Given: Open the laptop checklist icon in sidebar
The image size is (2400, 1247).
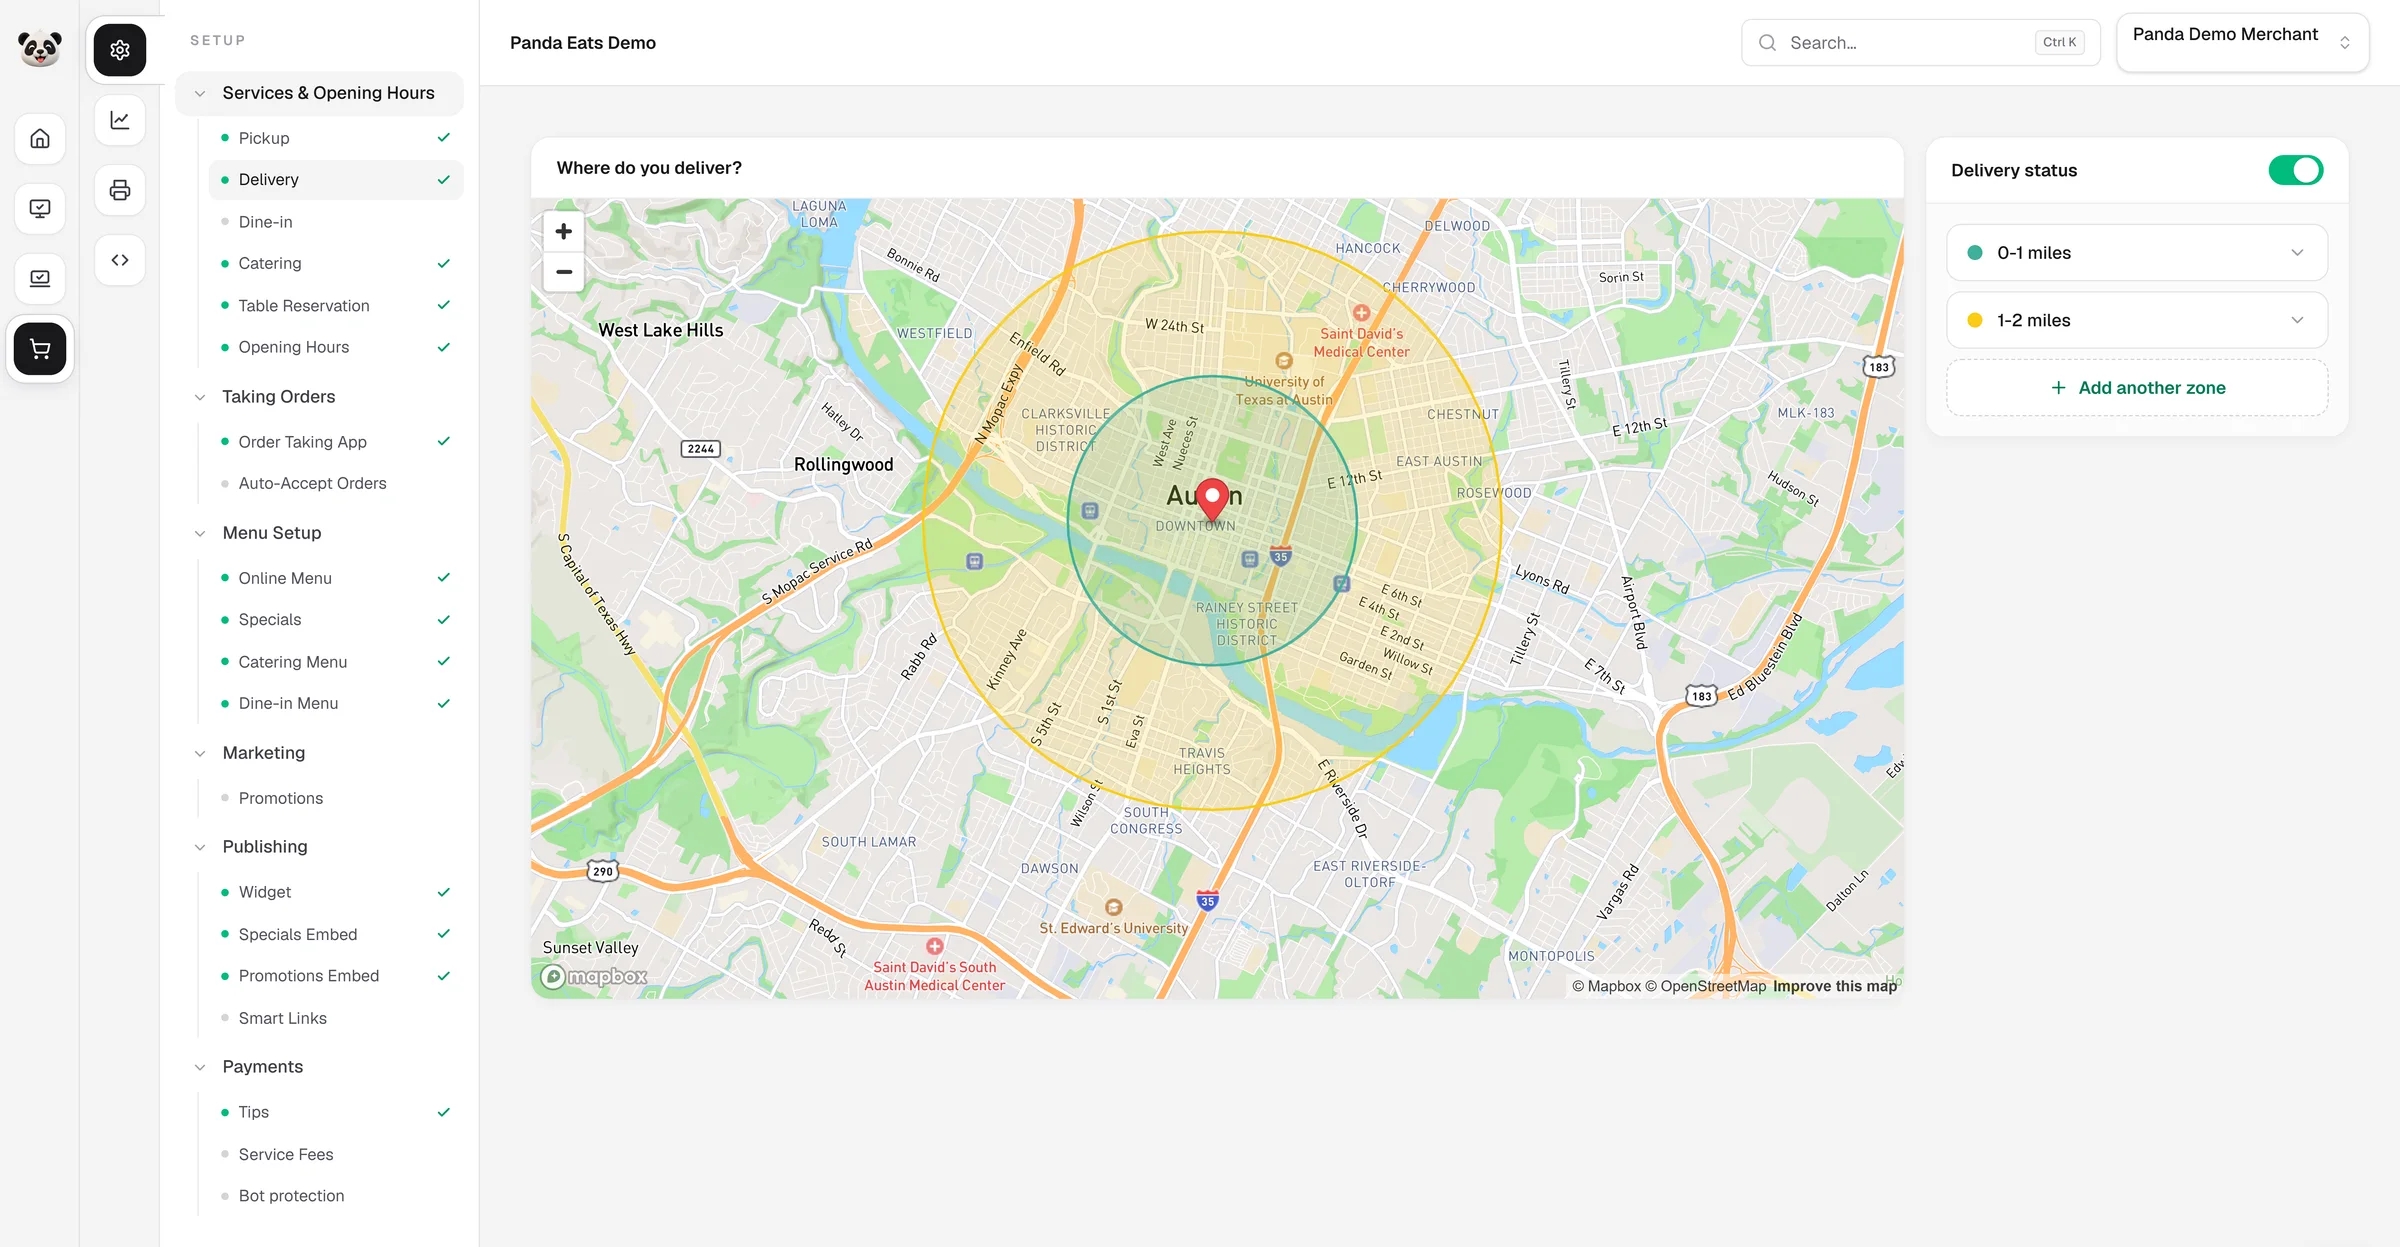Looking at the screenshot, I should tap(40, 279).
